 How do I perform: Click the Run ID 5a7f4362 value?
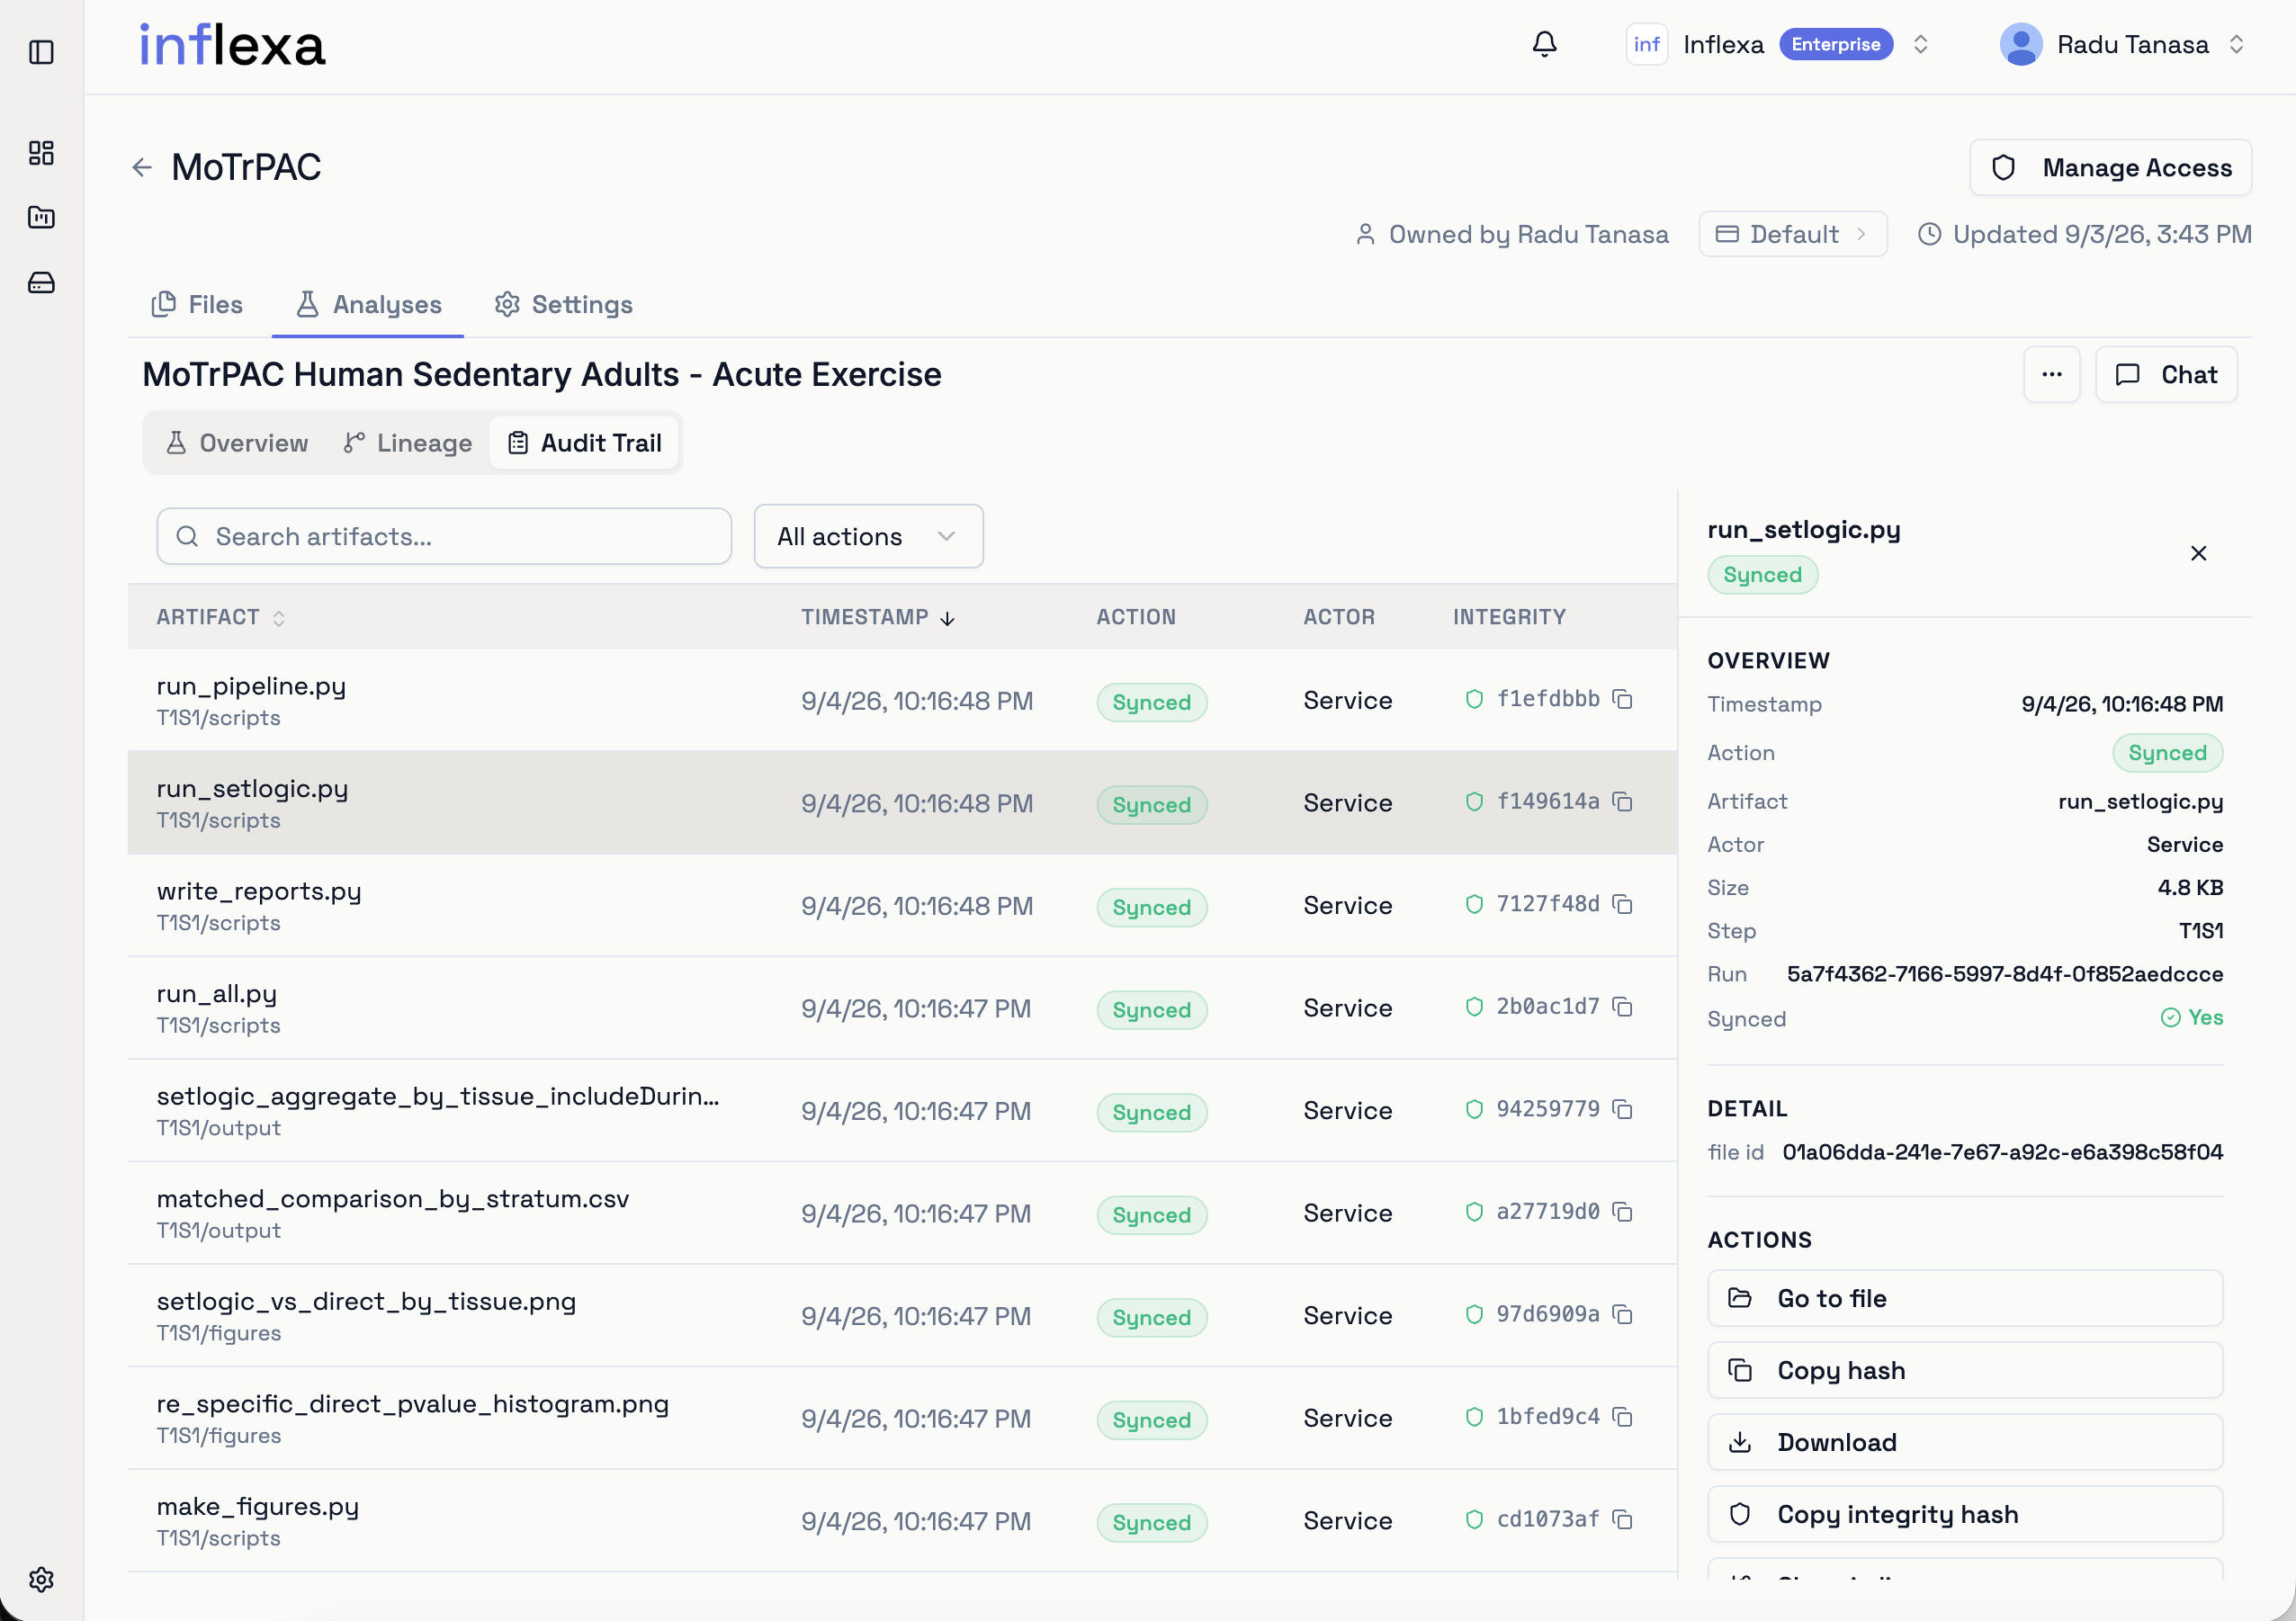tap(2004, 974)
